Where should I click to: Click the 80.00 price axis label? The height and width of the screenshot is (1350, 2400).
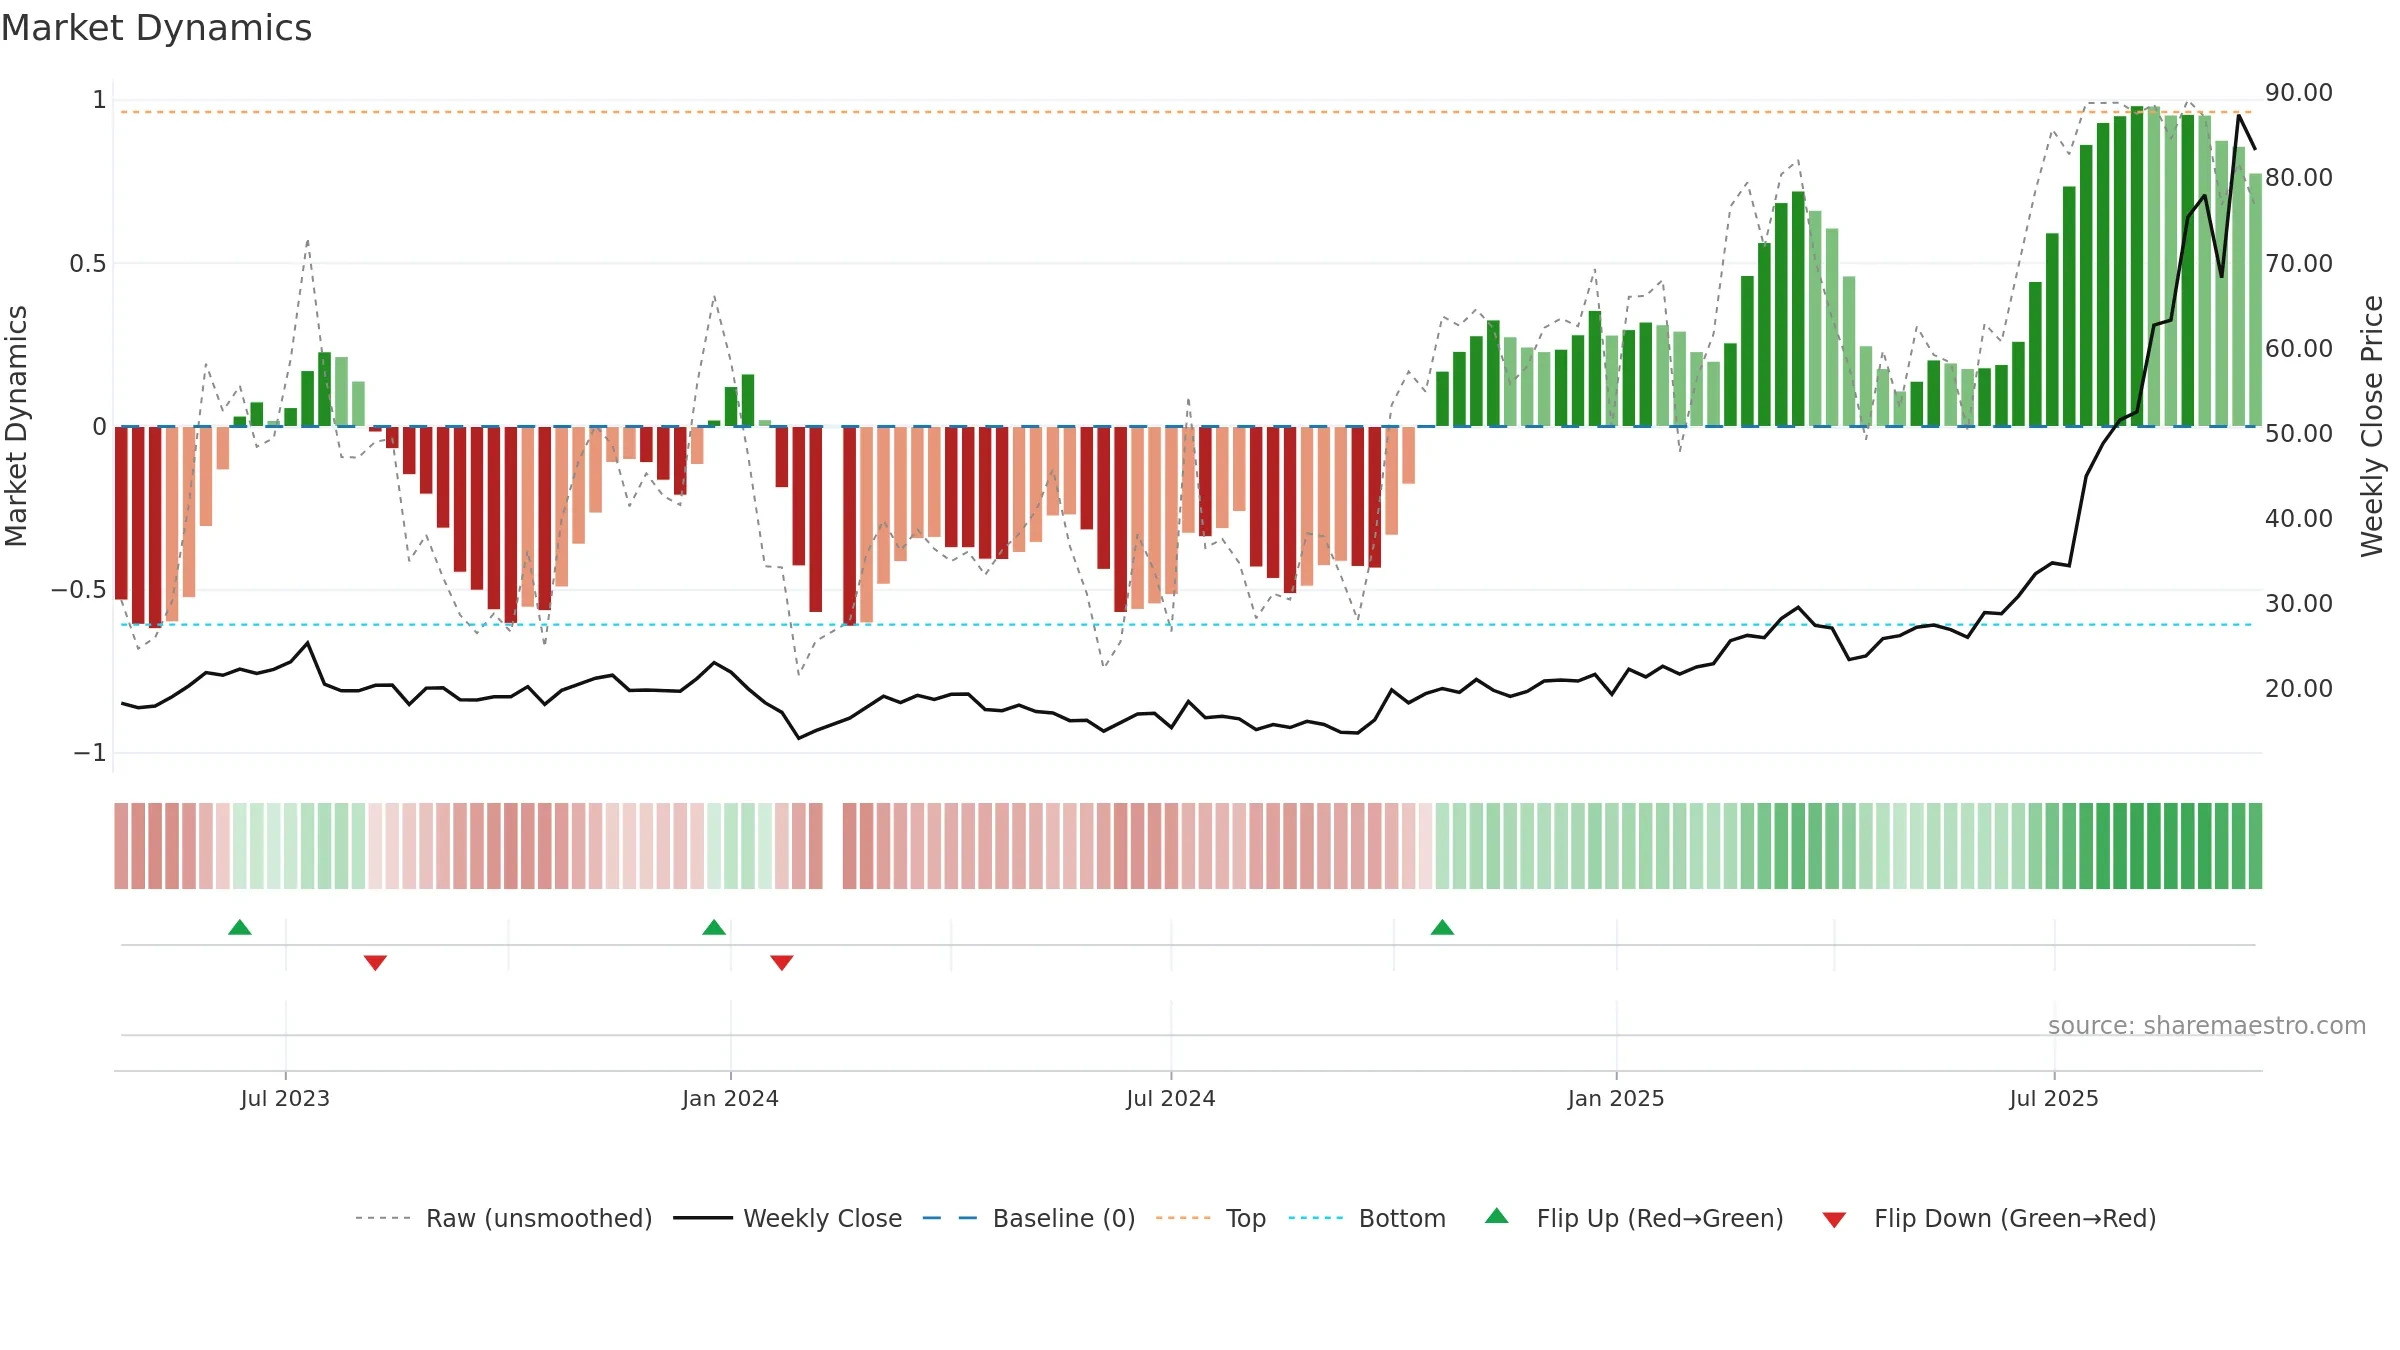pos(2299,178)
